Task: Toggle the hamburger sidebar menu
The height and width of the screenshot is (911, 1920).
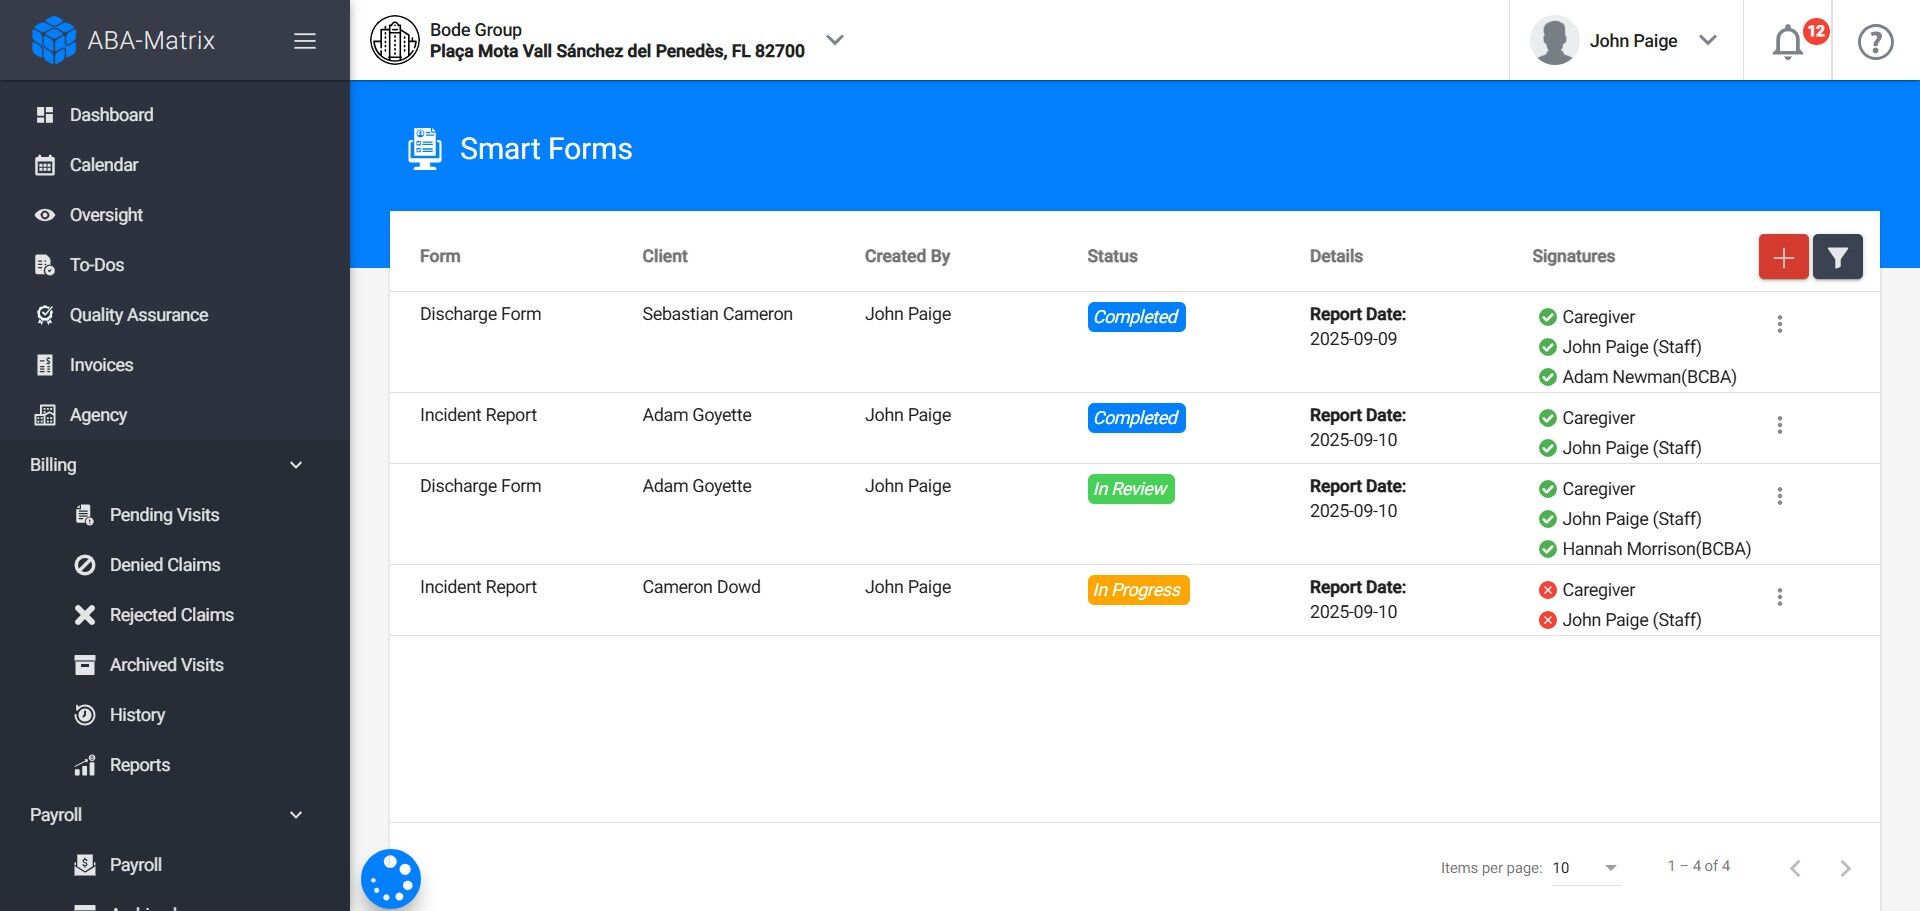Action: (305, 41)
